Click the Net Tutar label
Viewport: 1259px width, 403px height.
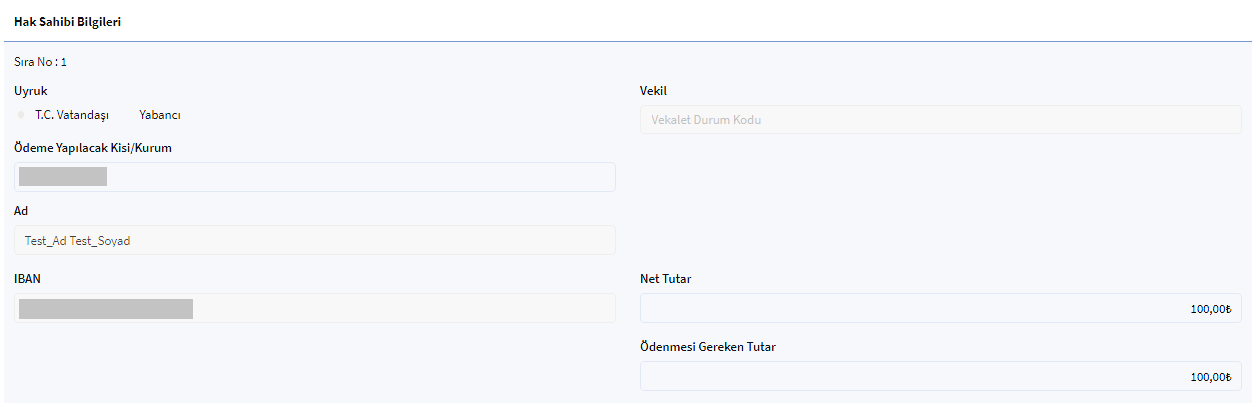[x=665, y=279]
